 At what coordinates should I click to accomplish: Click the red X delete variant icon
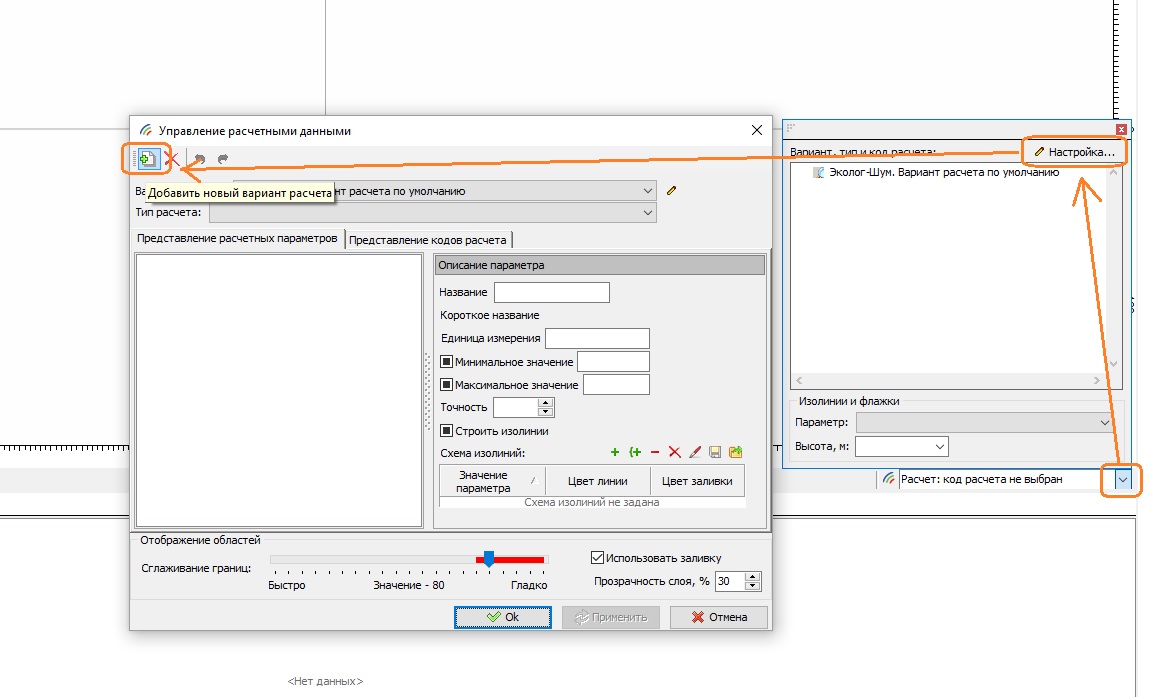coord(172,158)
